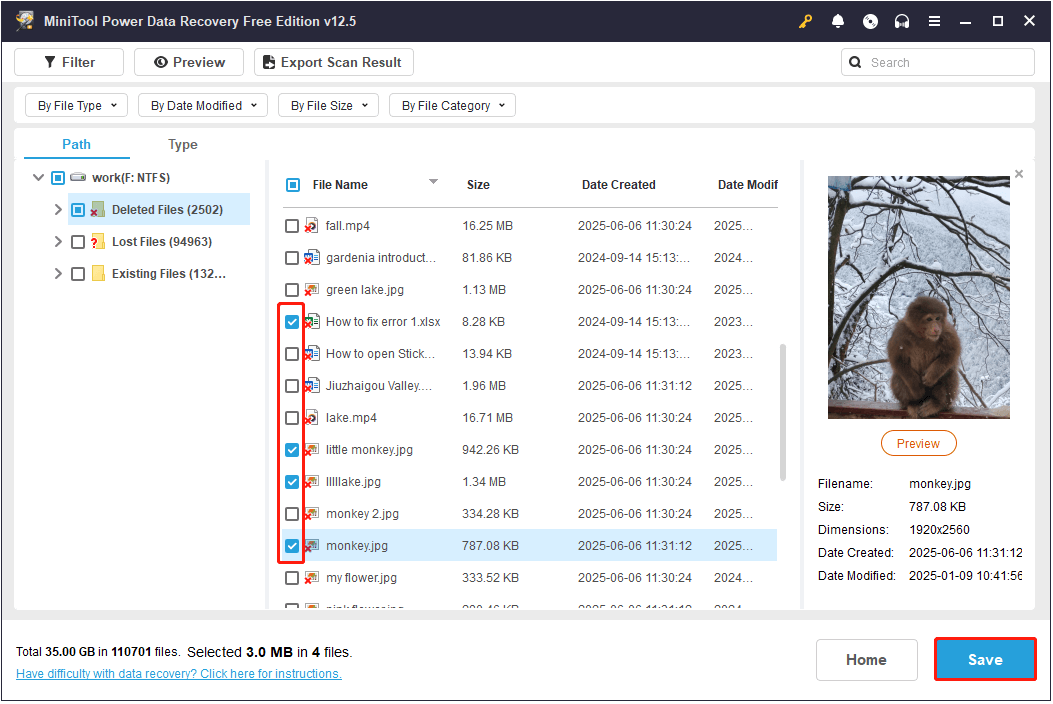The width and height of the screenshot is (1053, 704).
Task: Open the hamburger menu in title bar
Action: (x=934, y=20)
